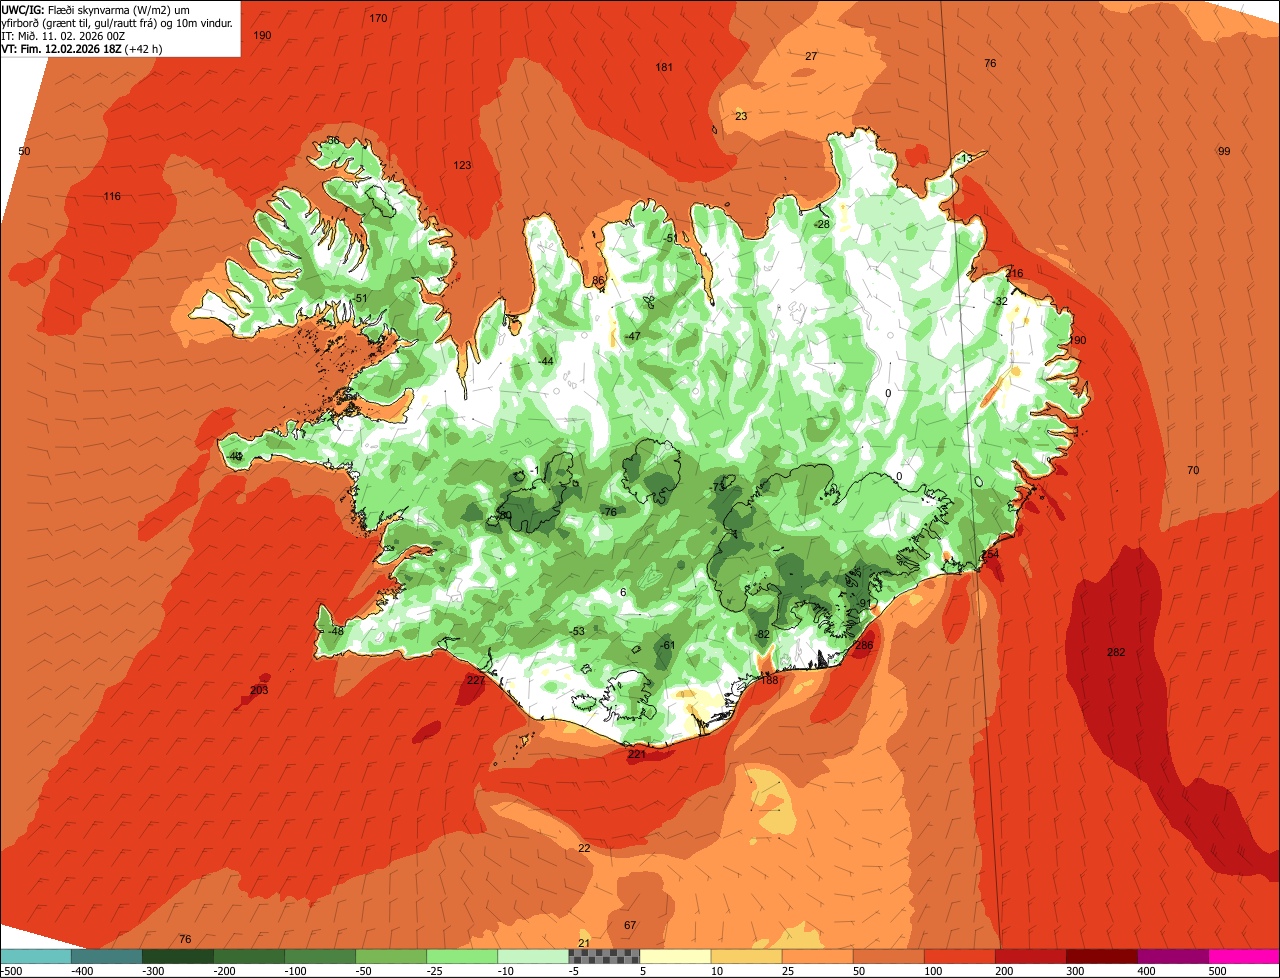The image size is (1280, 978).
Task: Click the init time 'IT: Mið. 11. 02. 2026 00Z'
Action: coord(64,36)
